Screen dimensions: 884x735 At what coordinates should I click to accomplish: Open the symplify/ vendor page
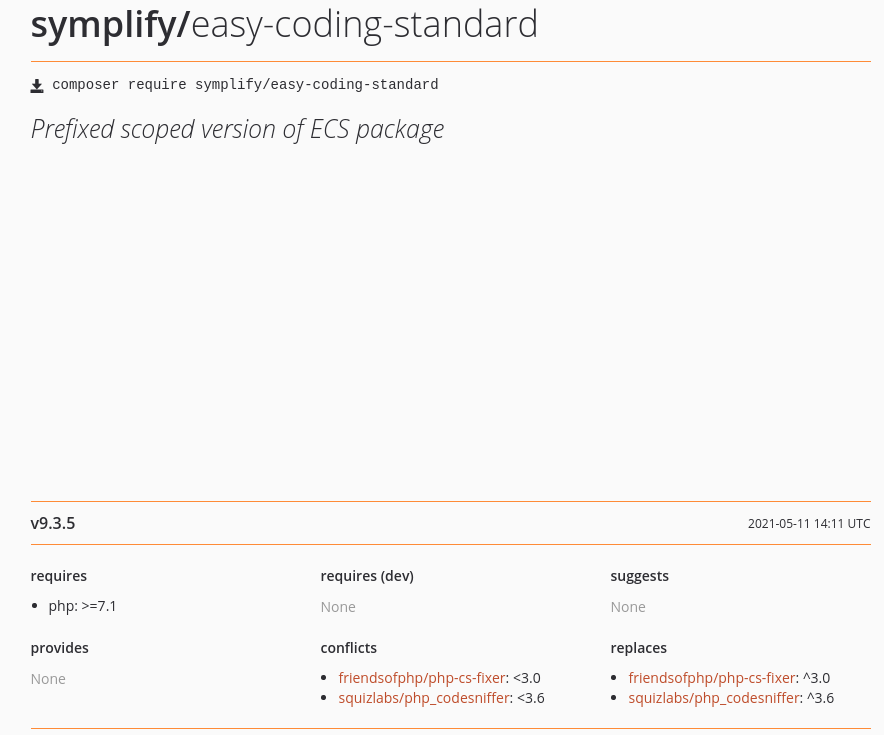click(x=110, y=24)
